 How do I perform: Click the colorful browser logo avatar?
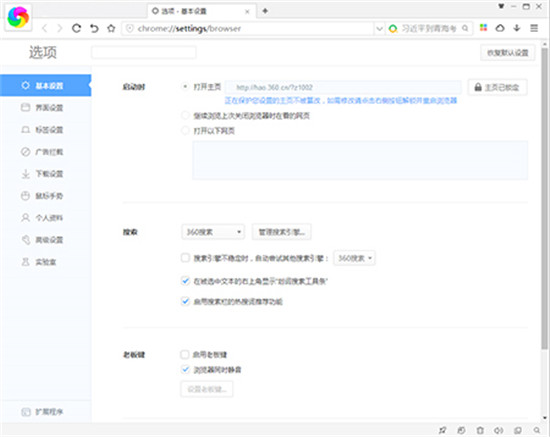18,17
